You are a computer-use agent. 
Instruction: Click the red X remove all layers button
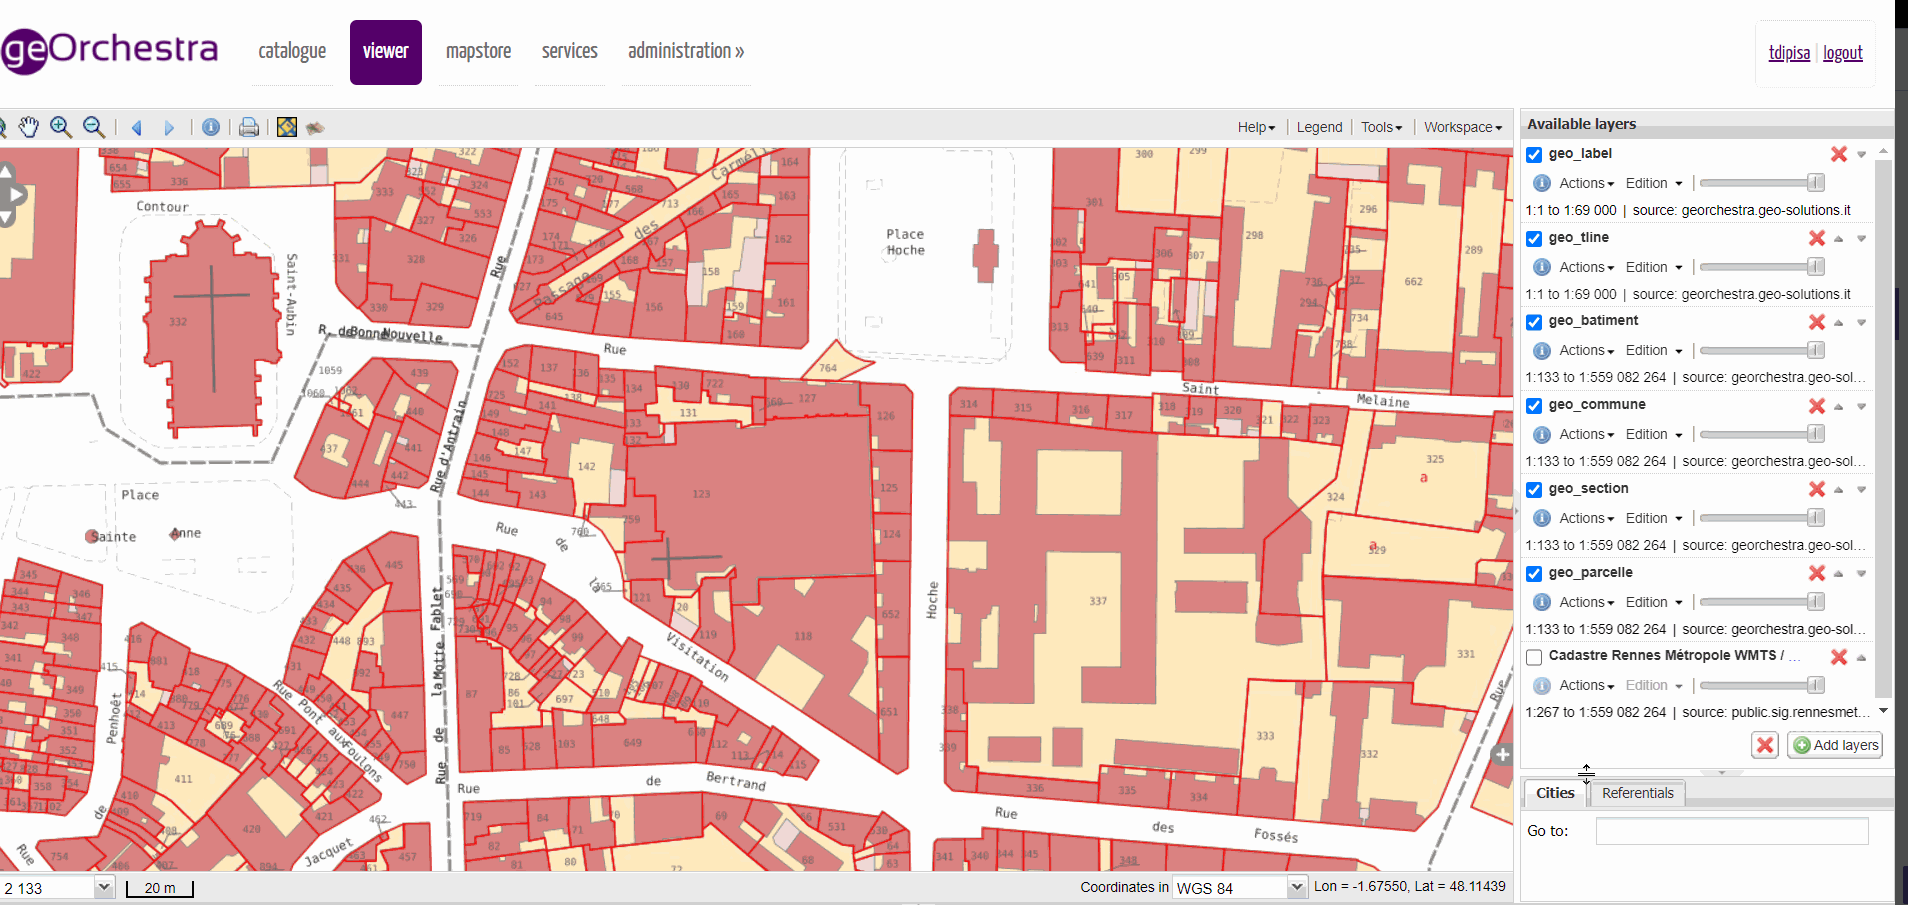point(1765,745)
